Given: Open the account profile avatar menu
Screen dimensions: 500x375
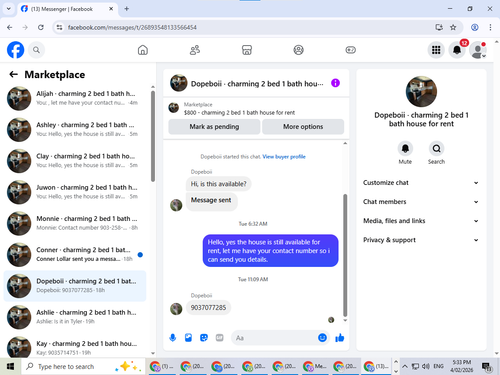Looking at the screenshot, I should (x=478, y=50).
